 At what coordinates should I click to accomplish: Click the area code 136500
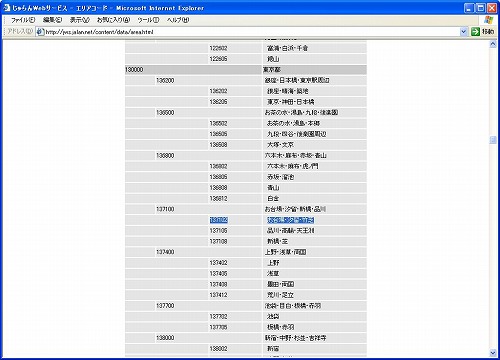coord(165,113)
